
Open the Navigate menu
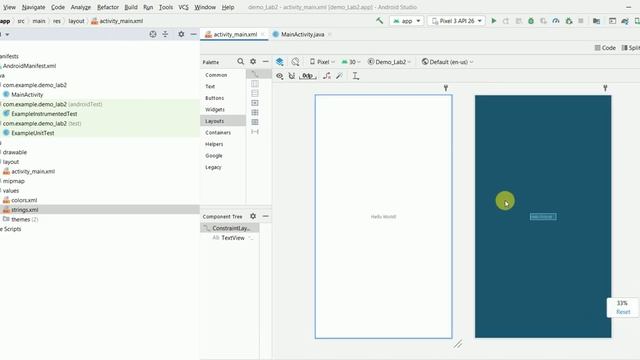33,7
